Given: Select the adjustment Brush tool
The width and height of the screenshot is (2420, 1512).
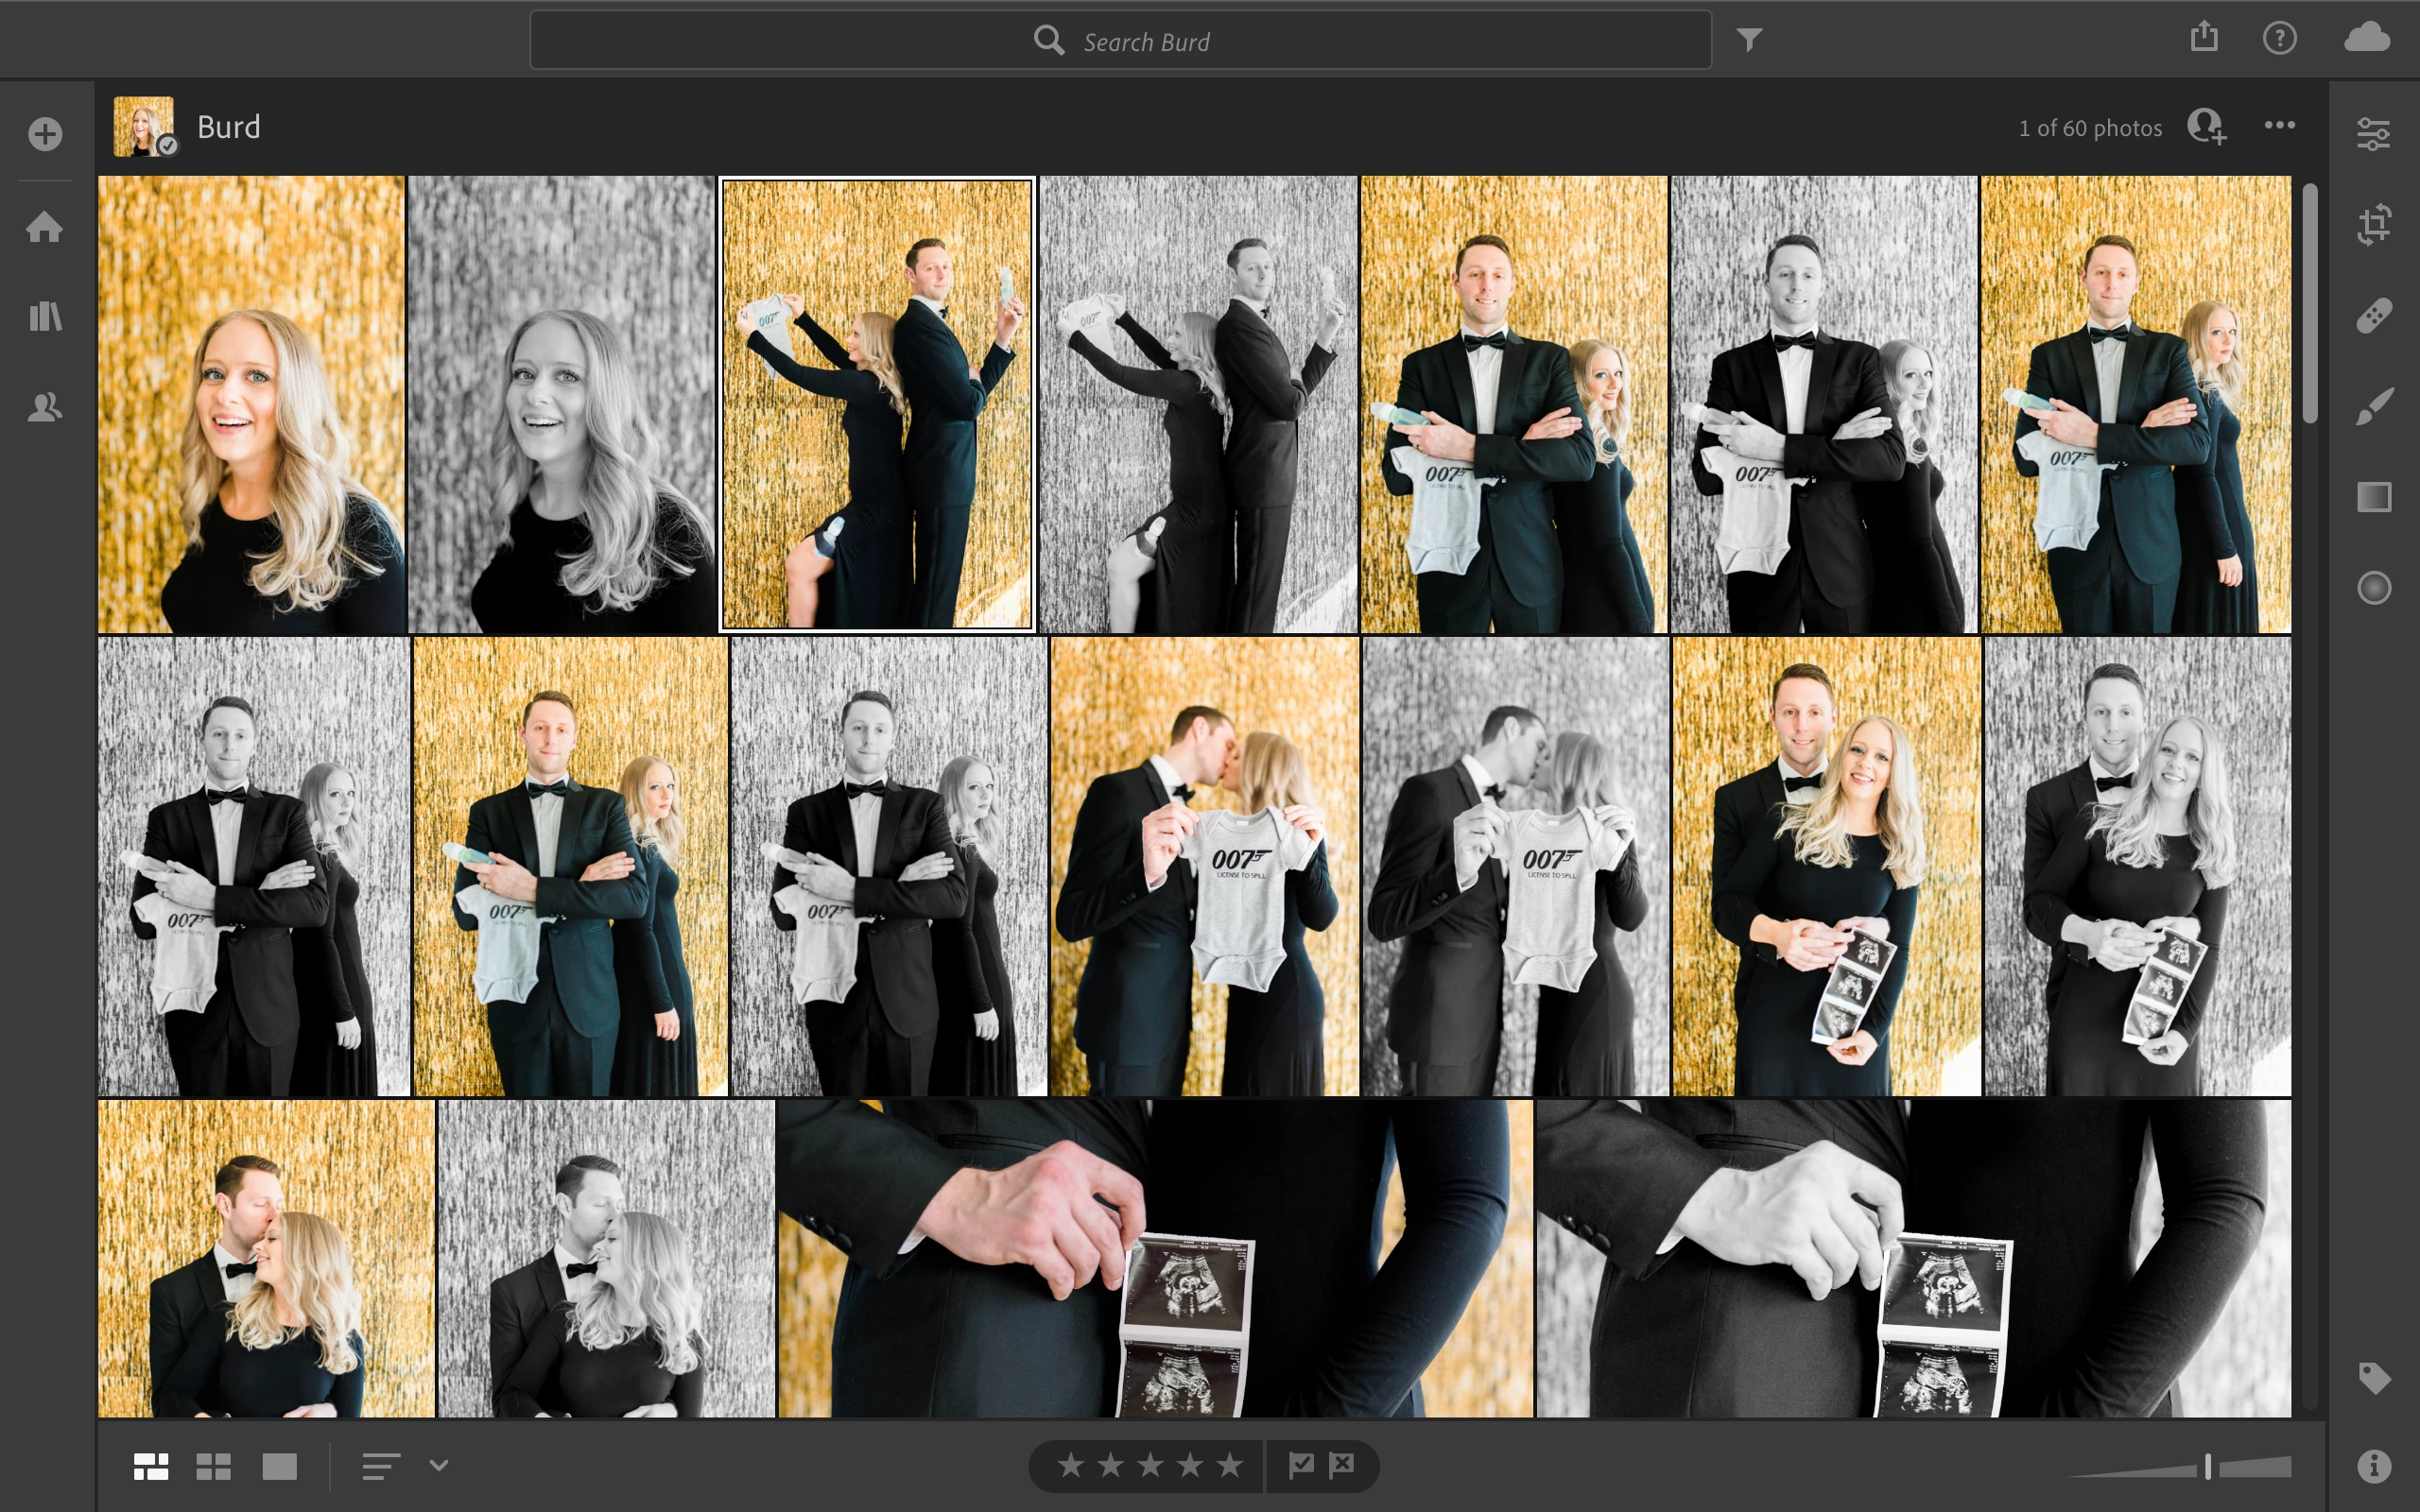Looking at the screenshot, I should (2373, 406).
